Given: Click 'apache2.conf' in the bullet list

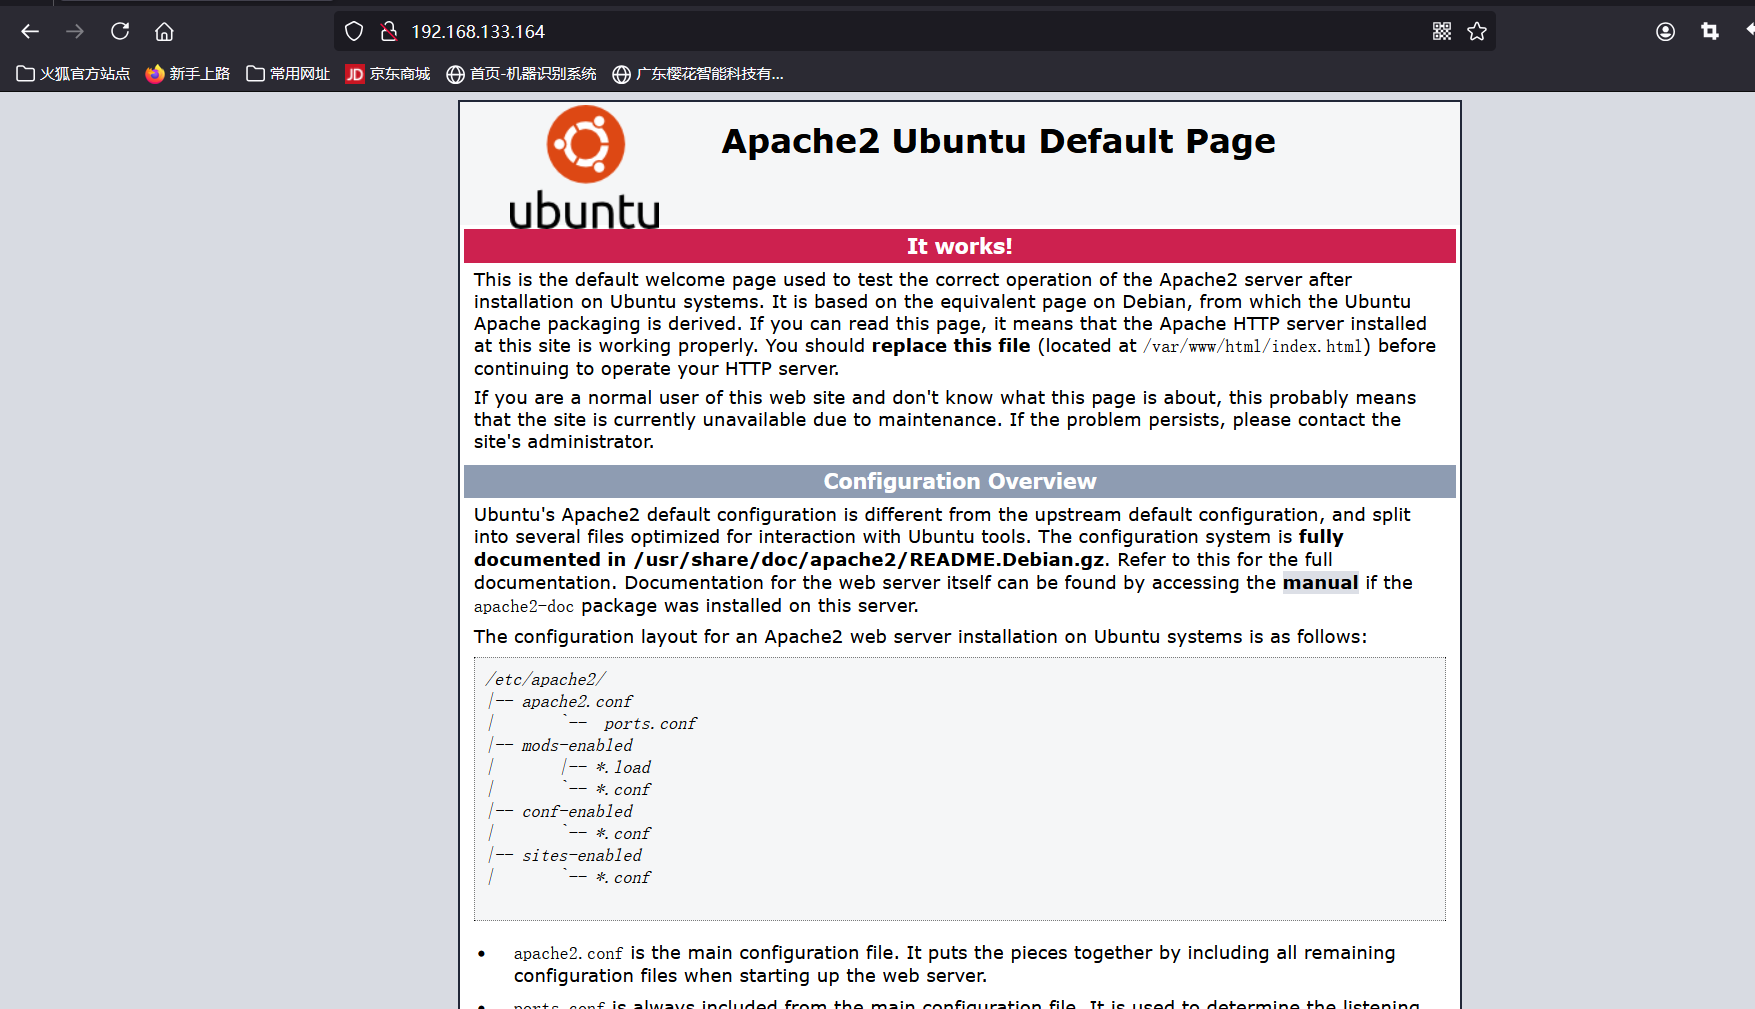Looking at the screenshot, I should (x=568, y=954).
